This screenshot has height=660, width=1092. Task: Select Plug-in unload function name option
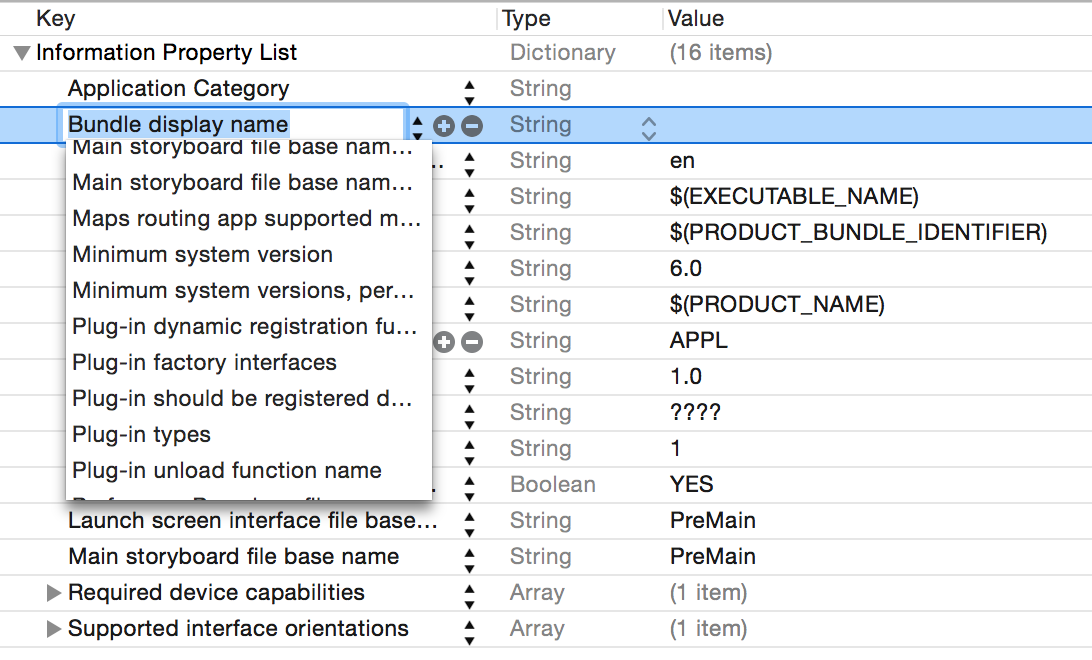226,471
